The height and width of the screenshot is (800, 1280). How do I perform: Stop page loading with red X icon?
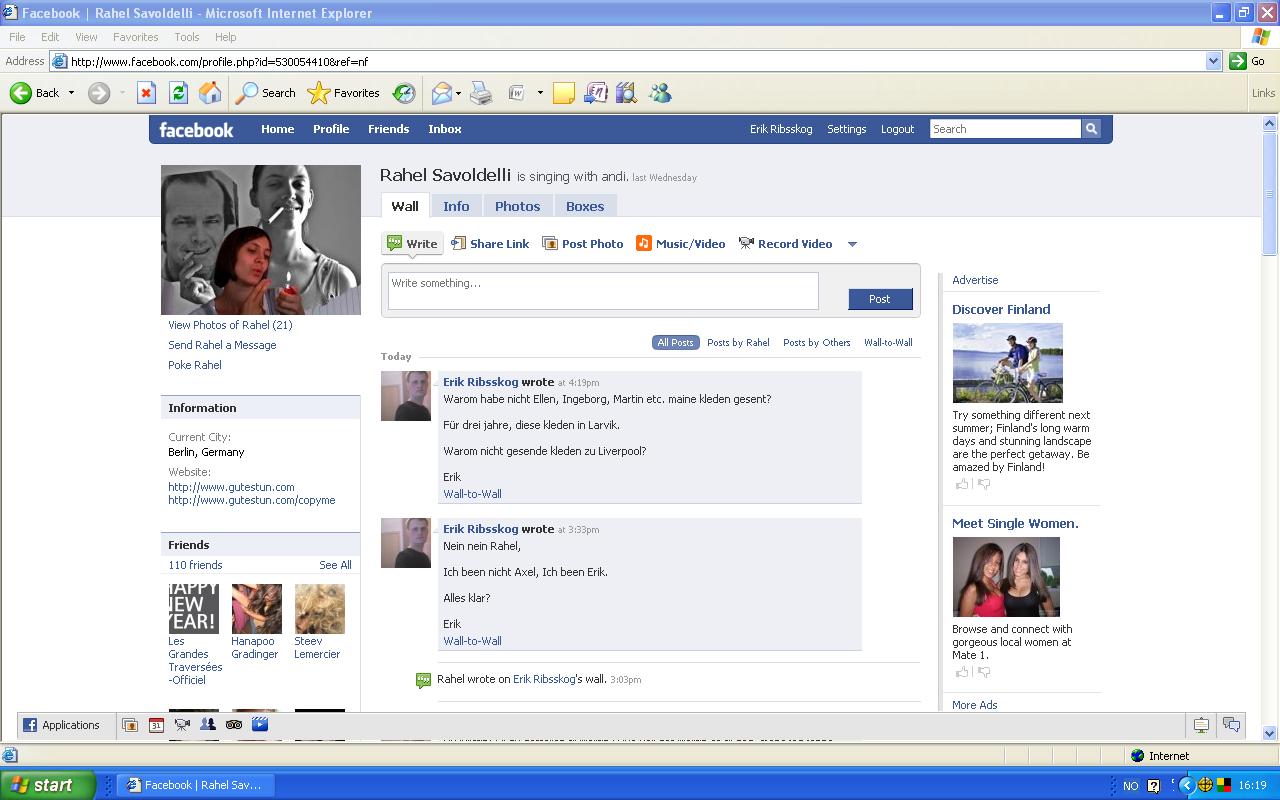pos(146,93)
